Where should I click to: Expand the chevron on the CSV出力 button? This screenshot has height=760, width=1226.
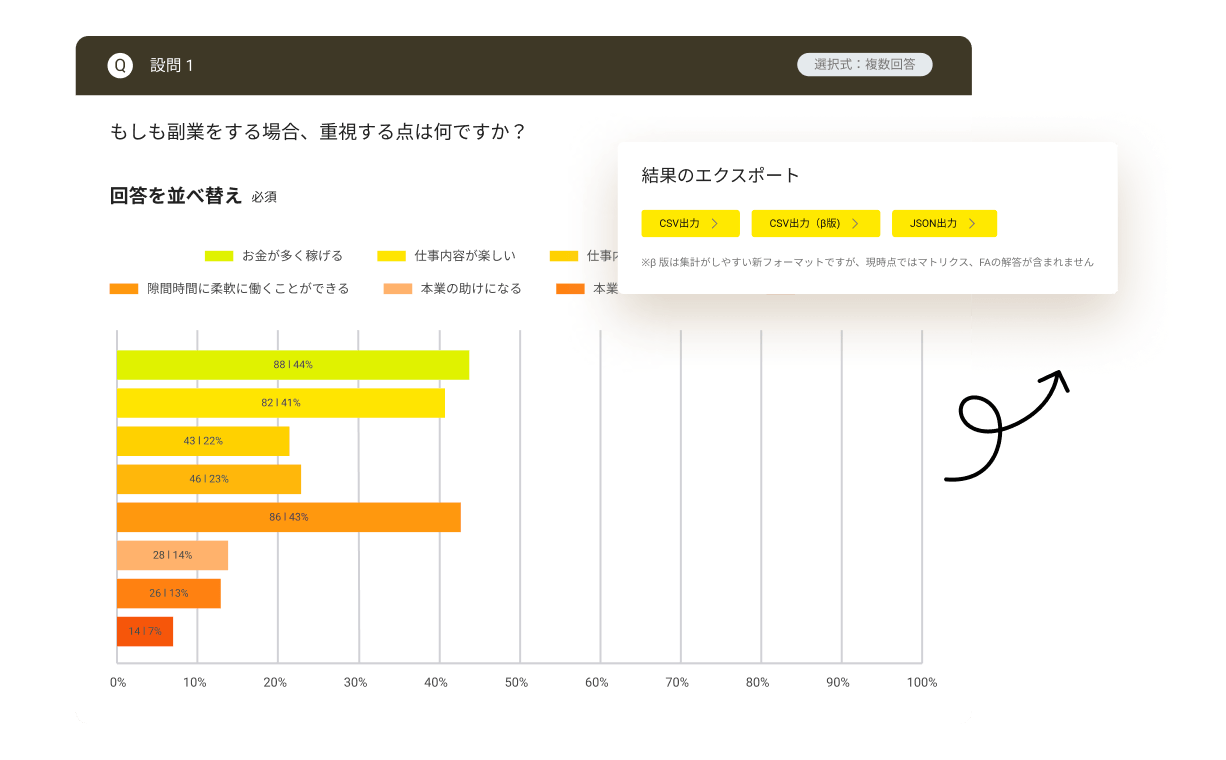point(717,224)
